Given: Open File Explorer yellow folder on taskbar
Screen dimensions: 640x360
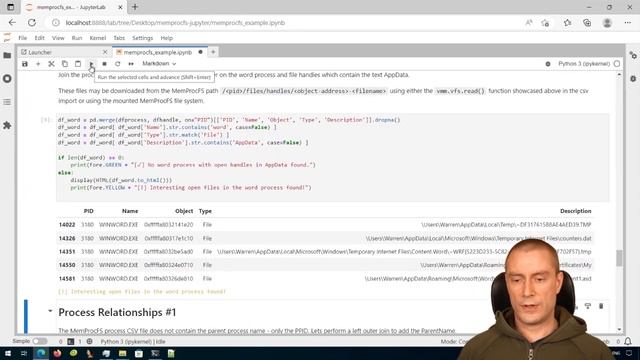Looking at the screenshot, I should pos(122,353).
